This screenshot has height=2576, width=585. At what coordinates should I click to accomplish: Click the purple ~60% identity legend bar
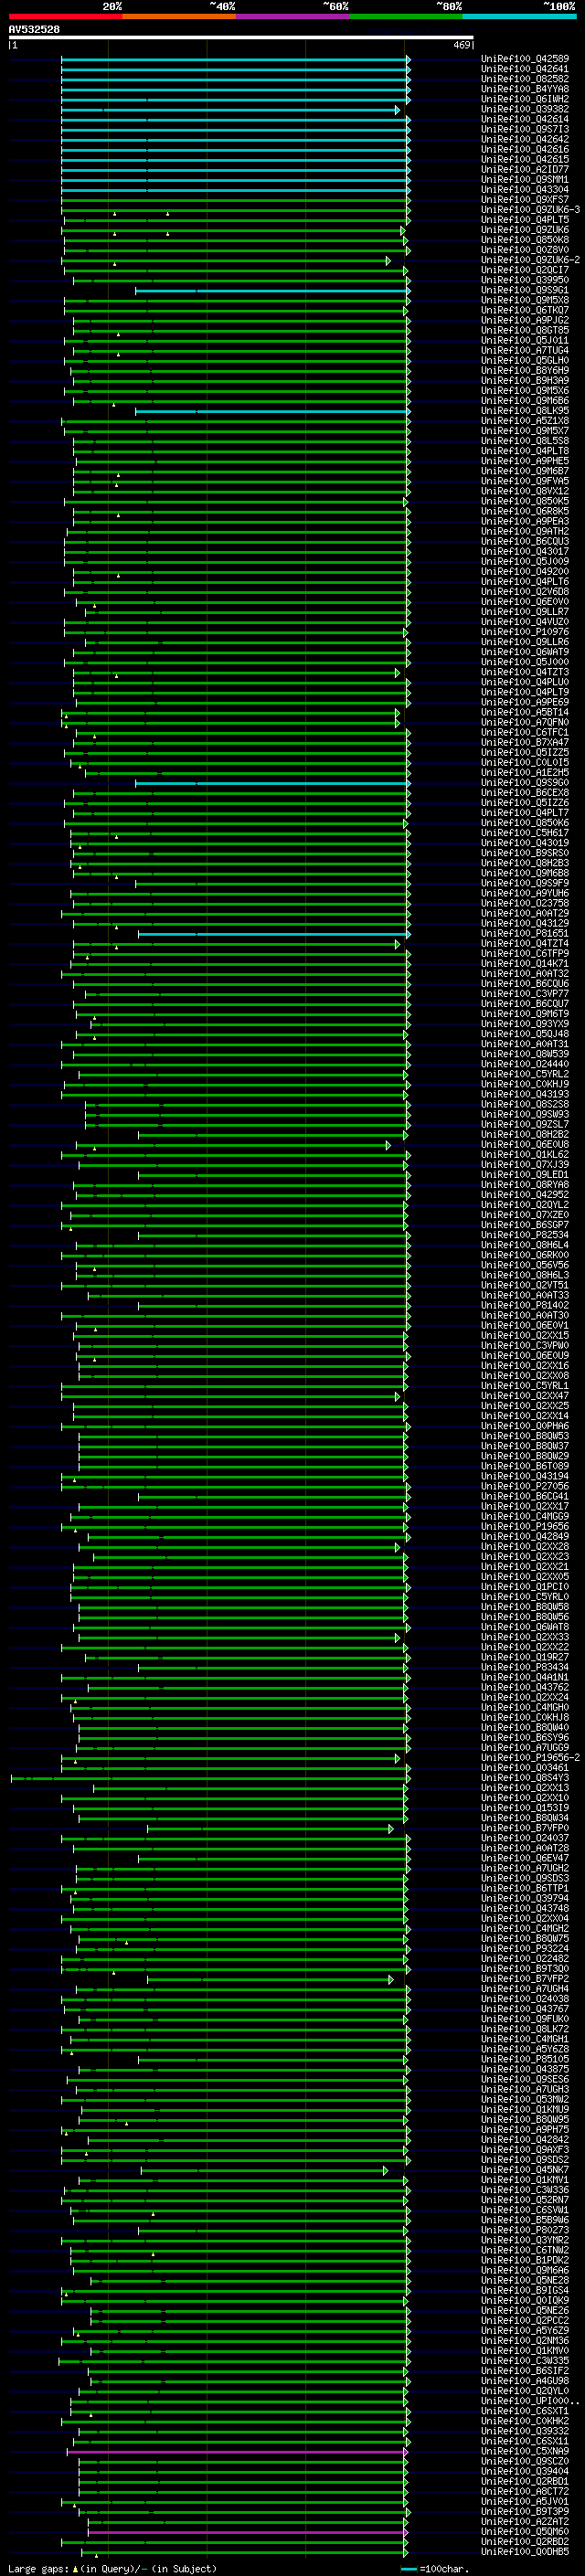292,16
